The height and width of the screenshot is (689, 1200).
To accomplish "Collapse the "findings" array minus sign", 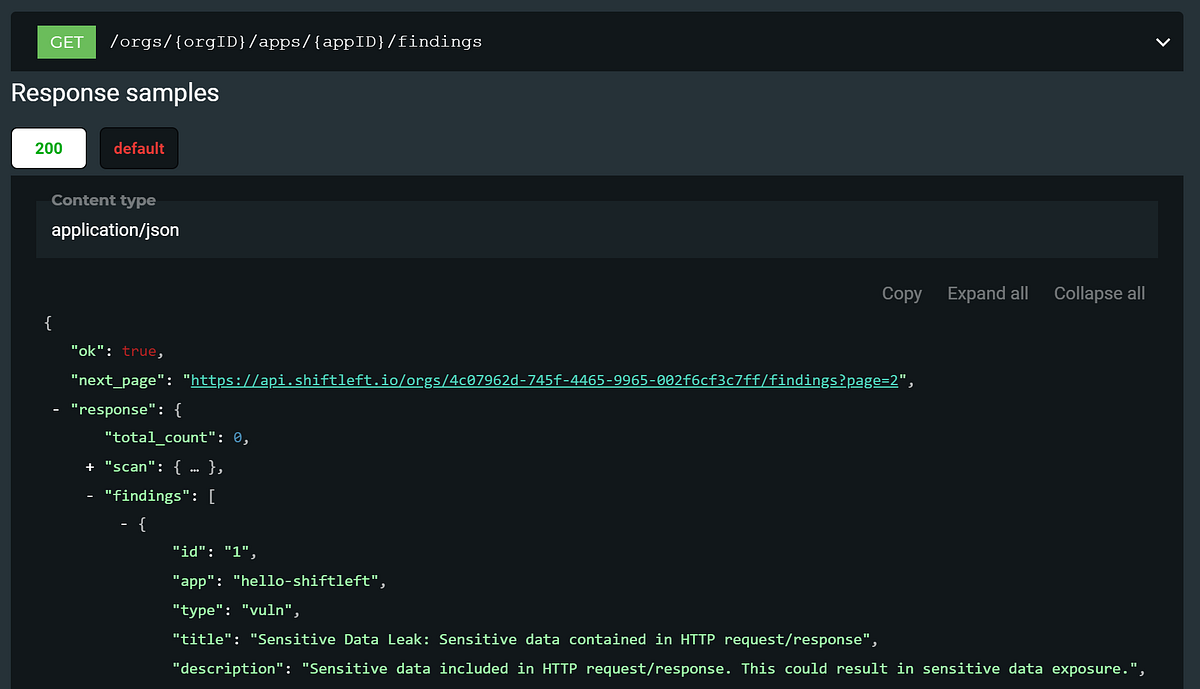I will [x=90, y=494].
